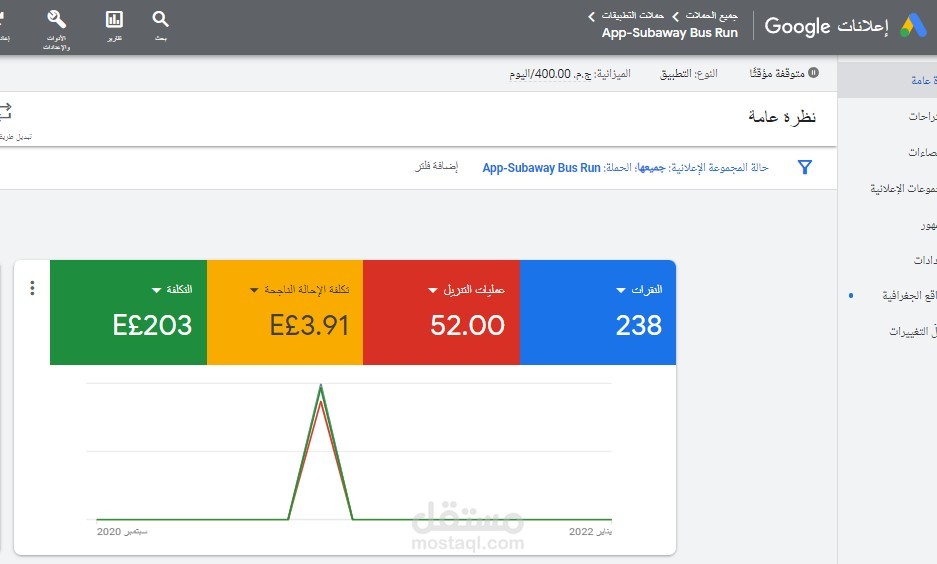The height and width of the screenshot is (564, 937).
Task: Click the يناير 2022 chart axis label
Action: (590, 531)
